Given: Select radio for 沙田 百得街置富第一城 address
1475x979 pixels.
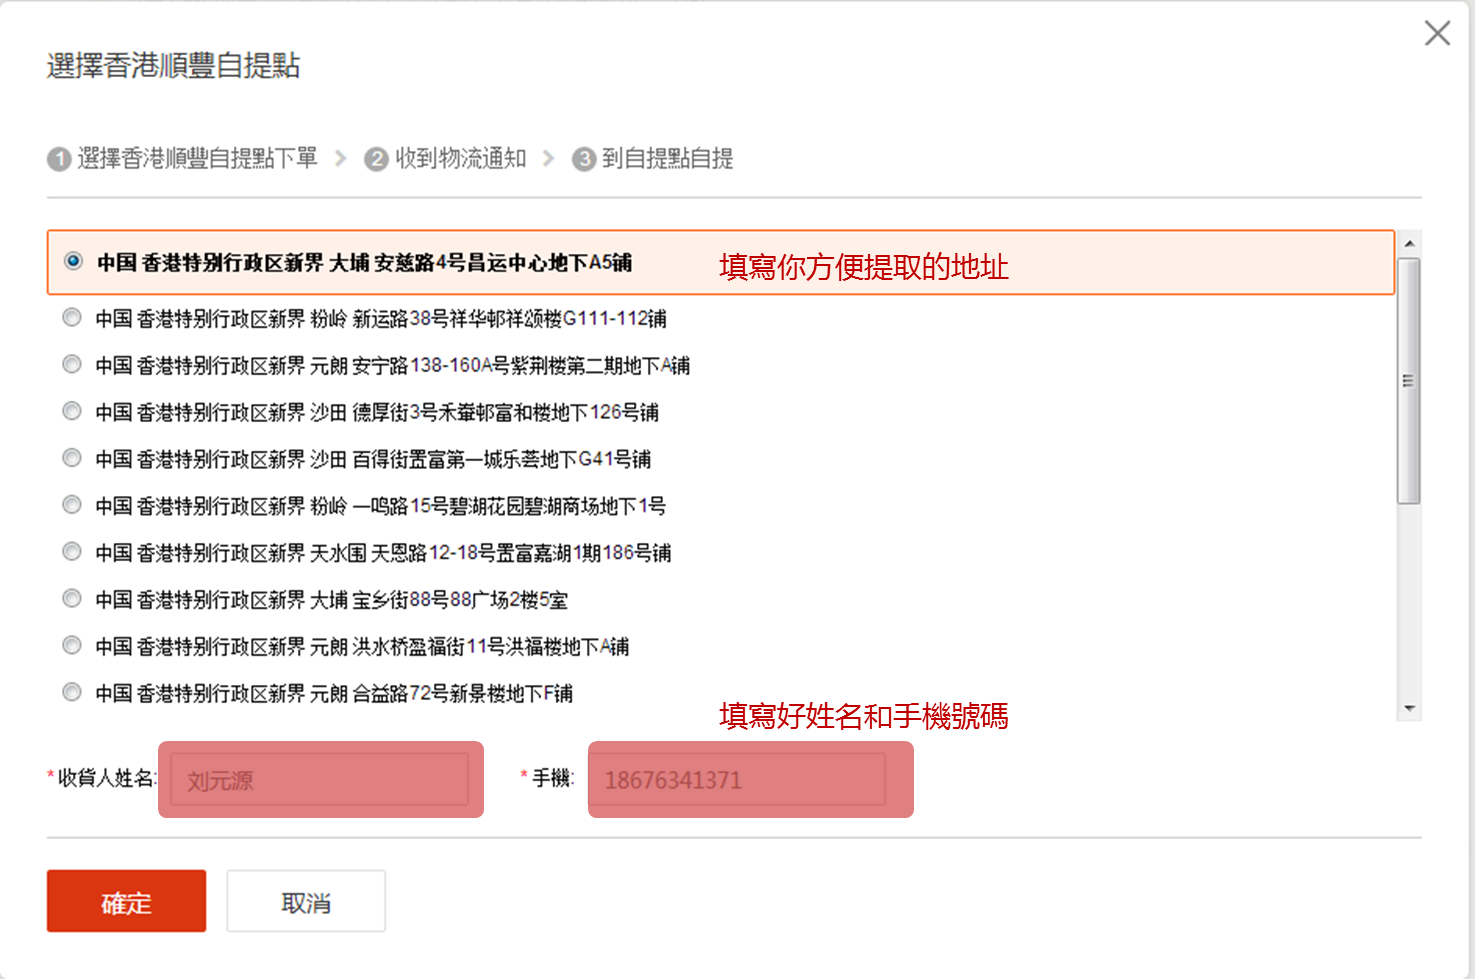Looking at the screenshot, I should (72, 457).
